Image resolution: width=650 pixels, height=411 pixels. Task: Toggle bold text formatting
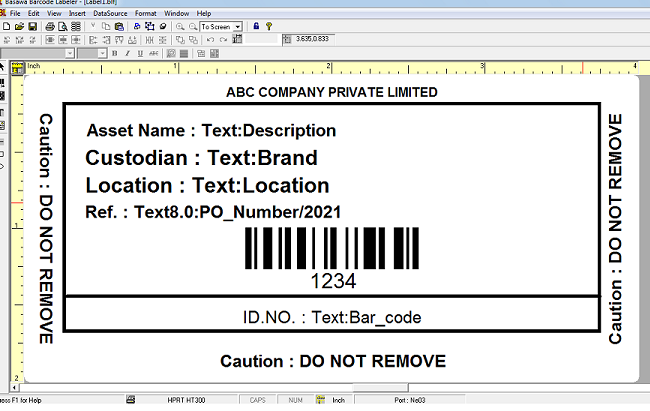tap(114, 53)
